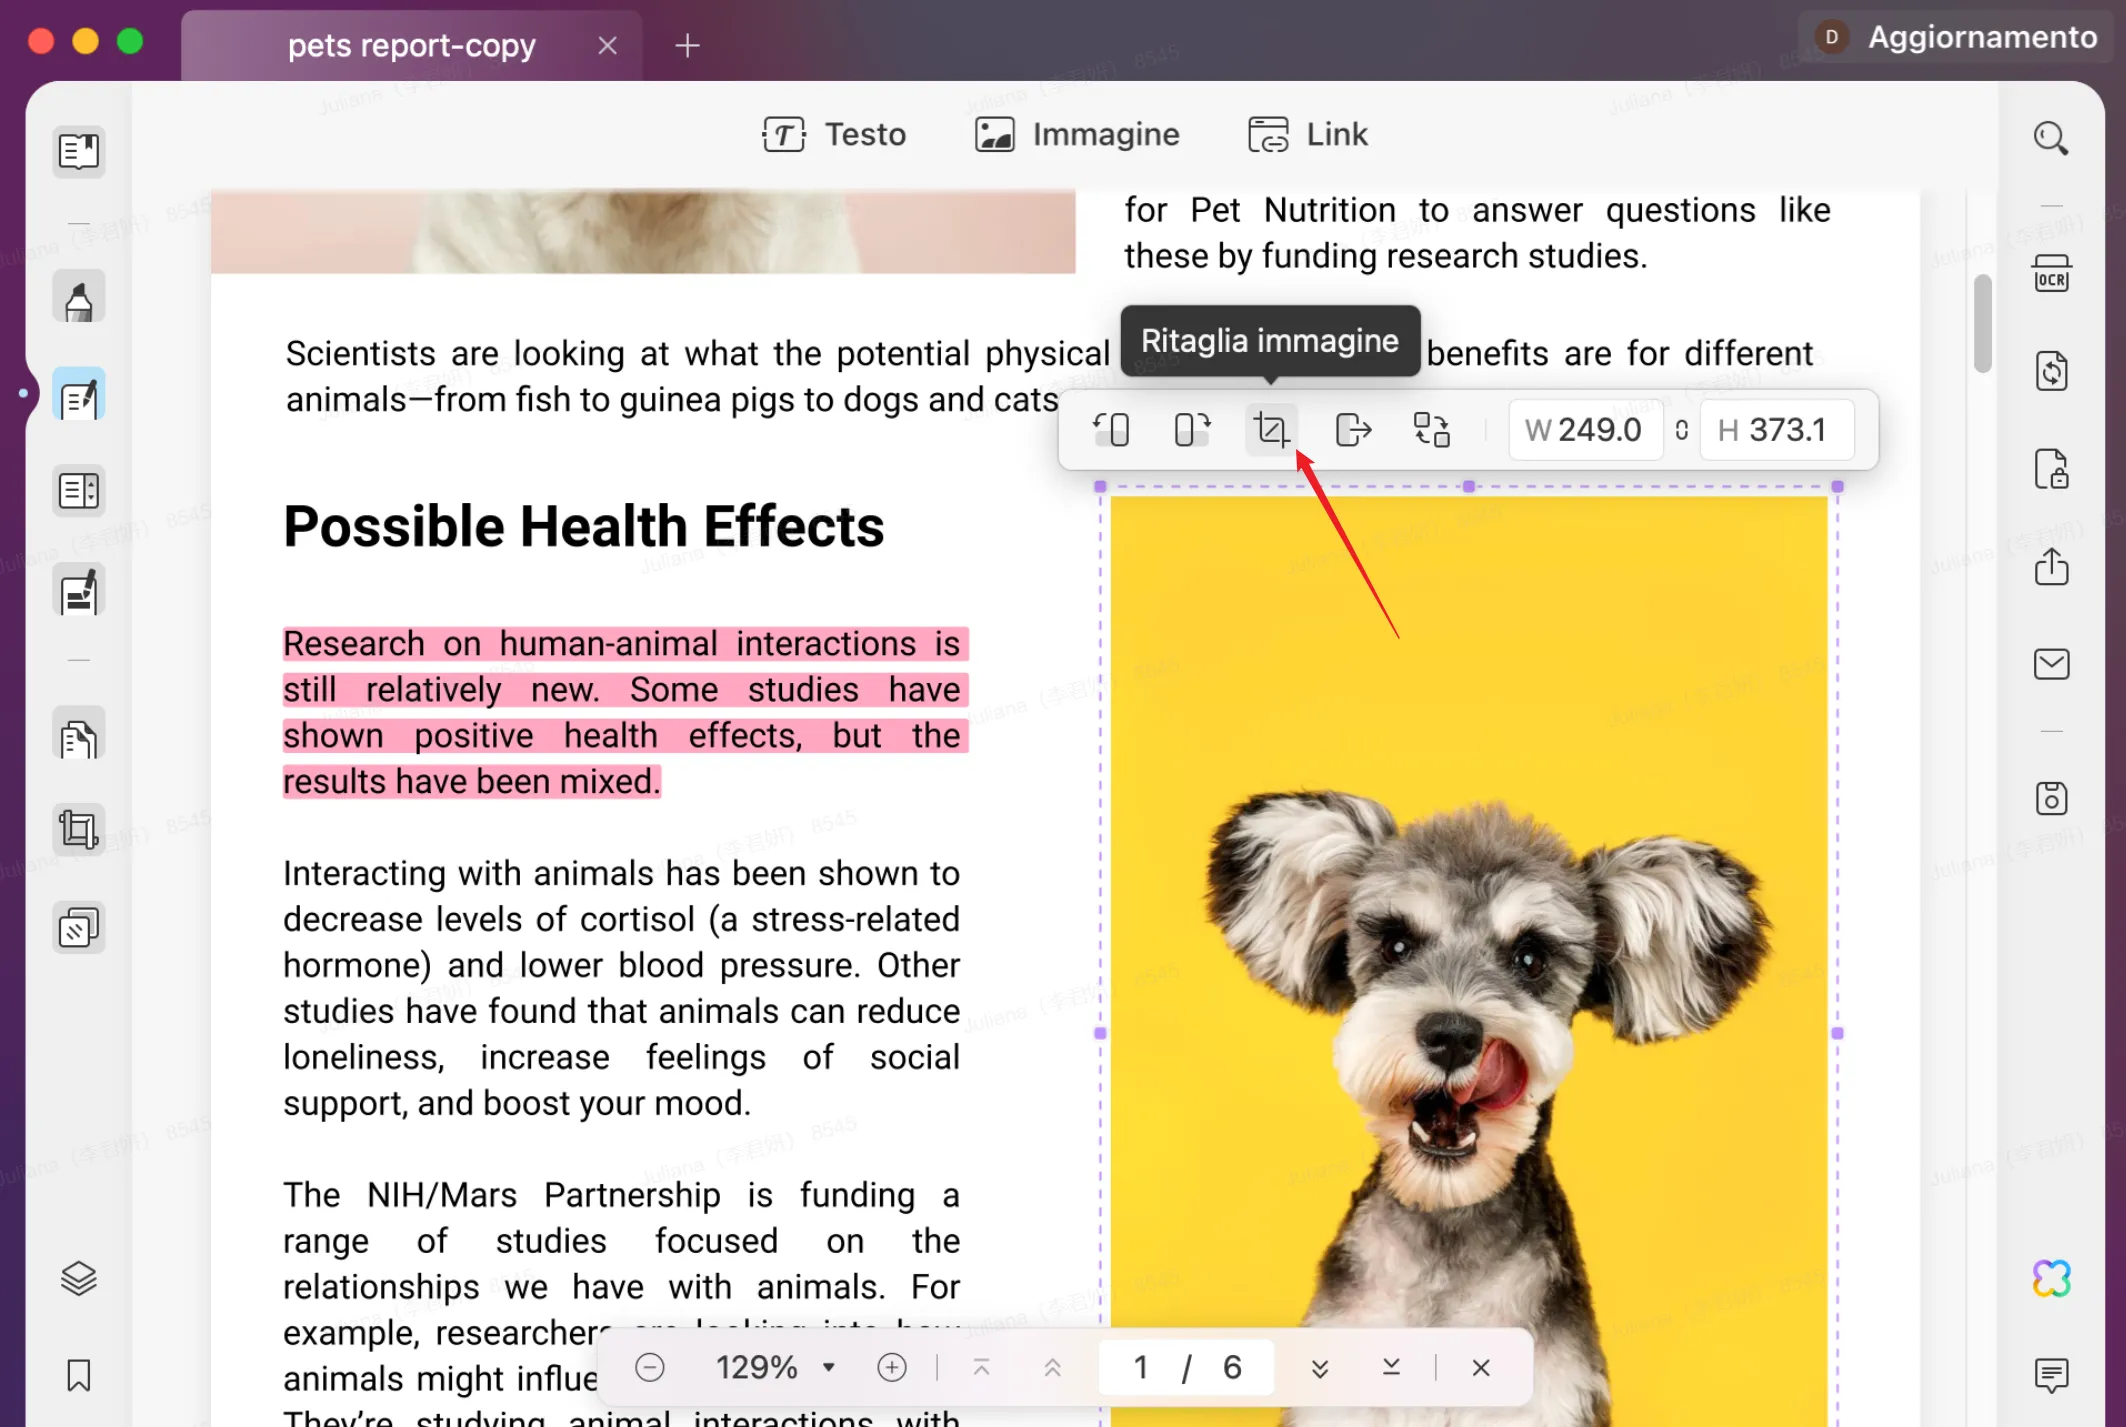
Task: Save the document with the disk icon
Action: tap(2051, 798)
